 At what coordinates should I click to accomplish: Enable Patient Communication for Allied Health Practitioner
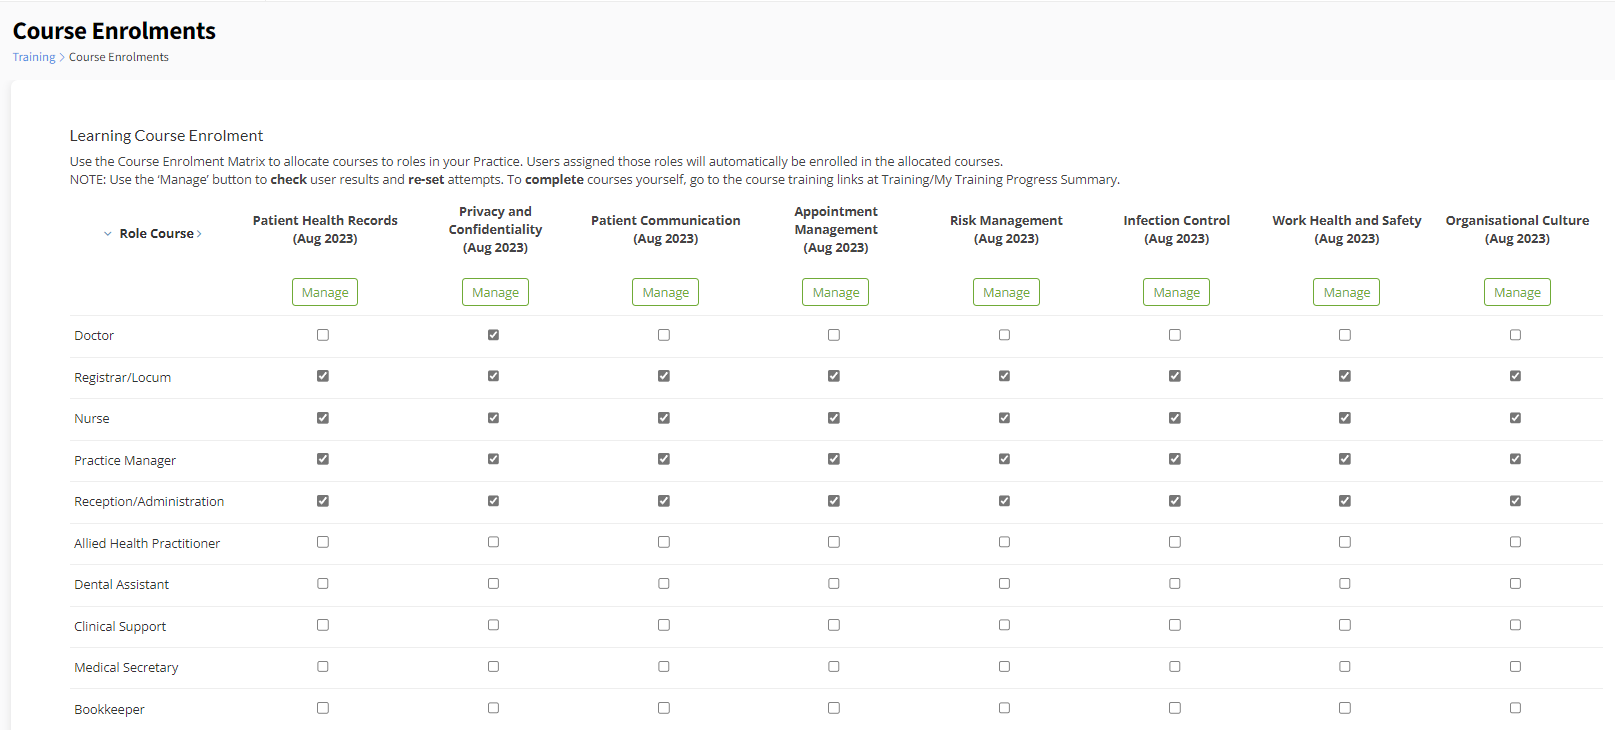664,542
